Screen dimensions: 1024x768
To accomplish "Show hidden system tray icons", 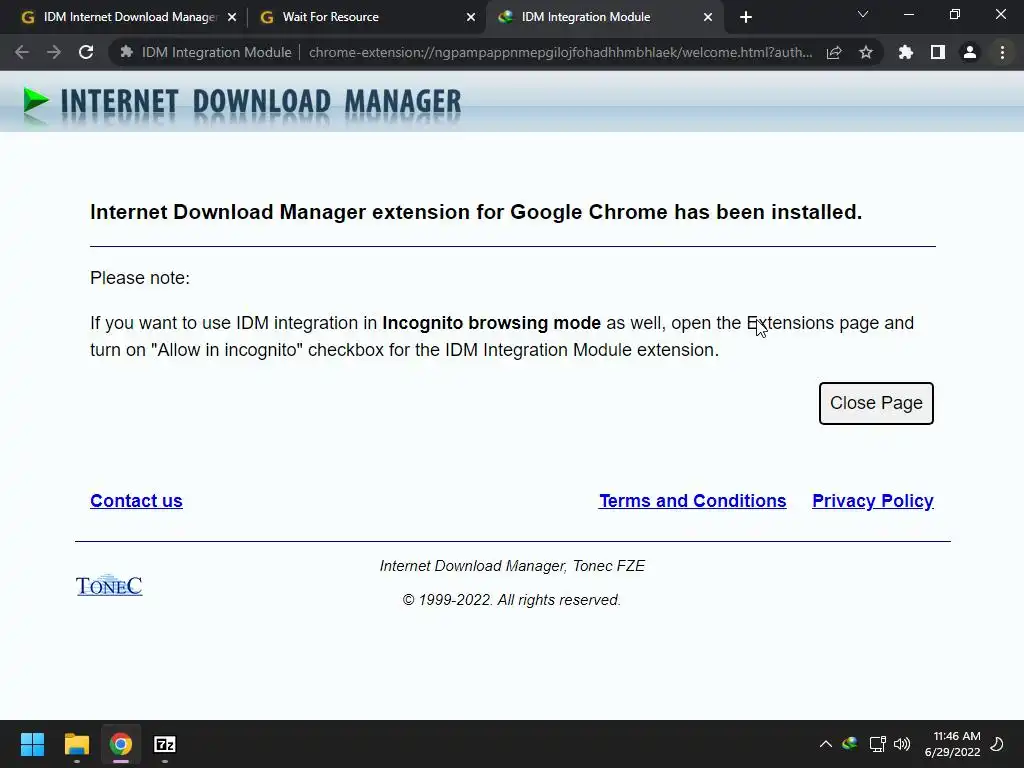I will coord(825,744).
